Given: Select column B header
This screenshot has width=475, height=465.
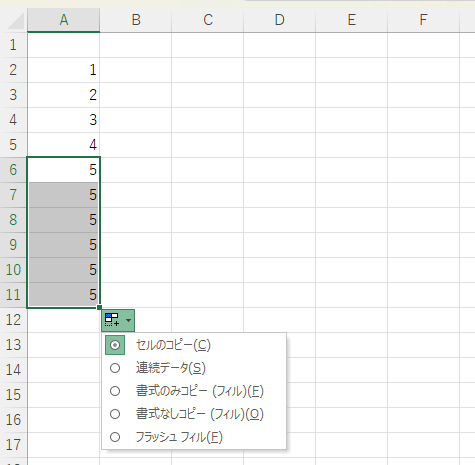Looking at the screenshot, I should tap(136, 20).
